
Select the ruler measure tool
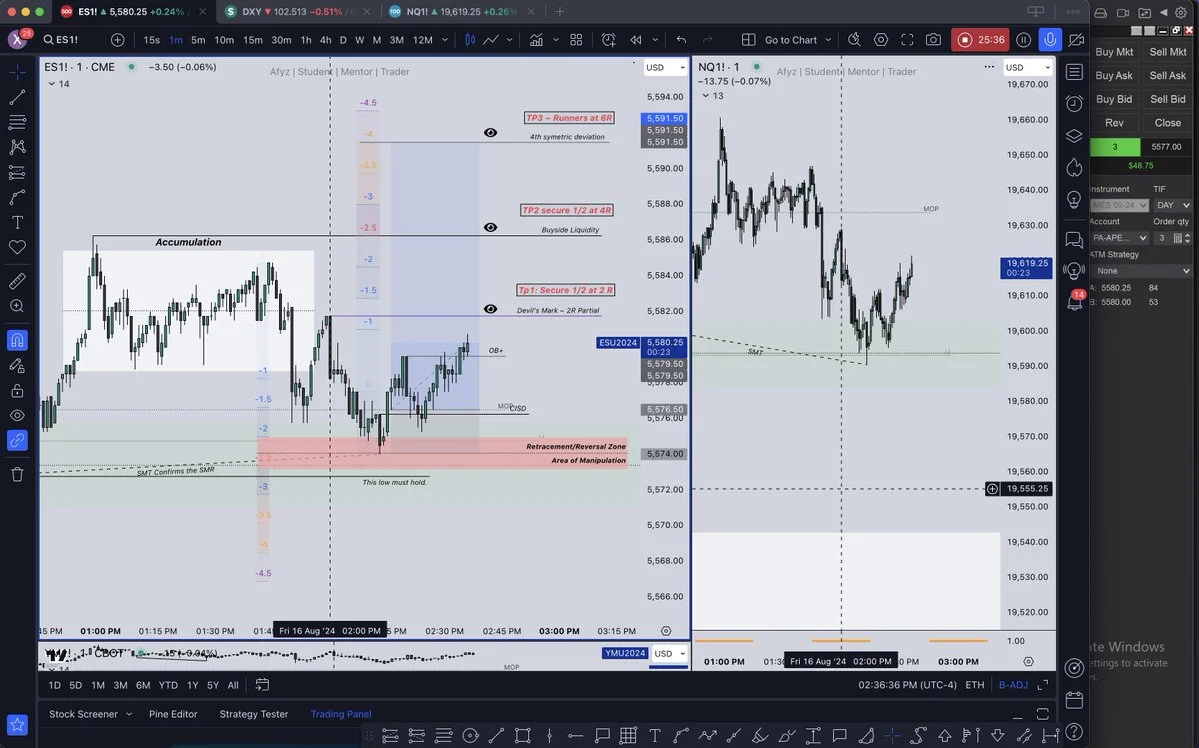pyautogui.click(x=17, y=281)
